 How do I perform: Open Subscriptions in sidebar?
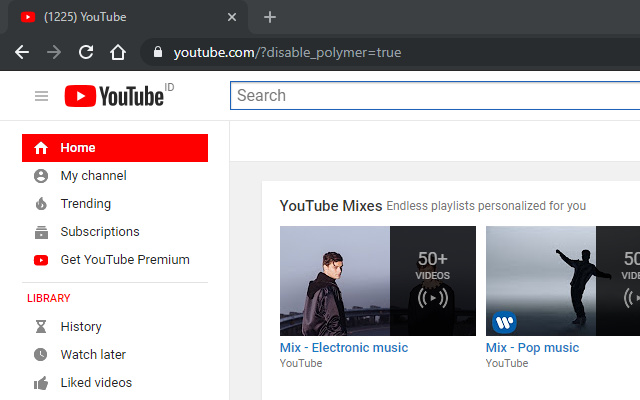[99, 232]
